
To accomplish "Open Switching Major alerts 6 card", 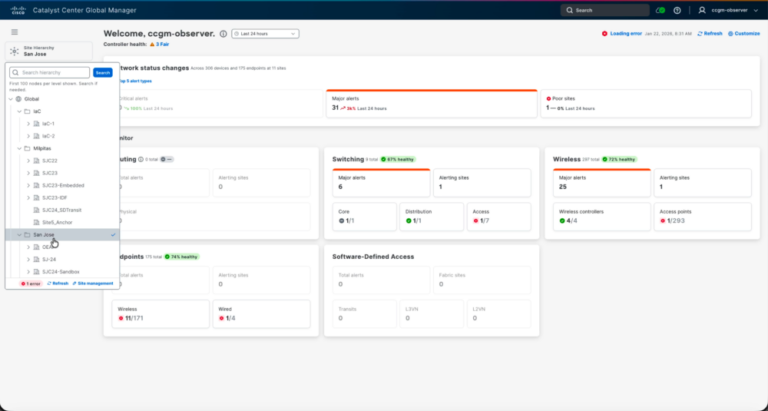I will [x=381, y=183].
